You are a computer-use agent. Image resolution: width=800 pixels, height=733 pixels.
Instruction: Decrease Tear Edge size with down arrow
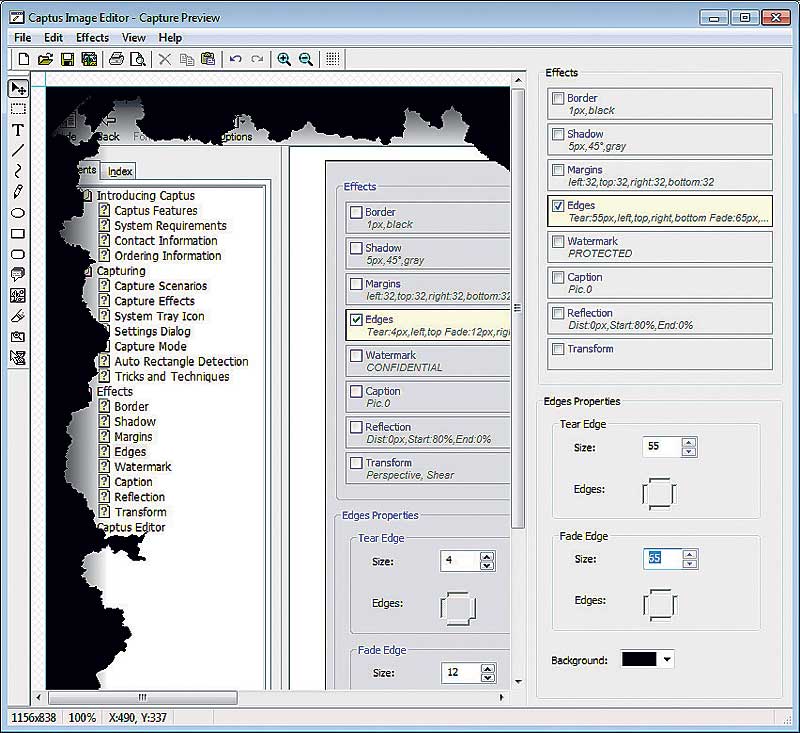tap(689, 451)
